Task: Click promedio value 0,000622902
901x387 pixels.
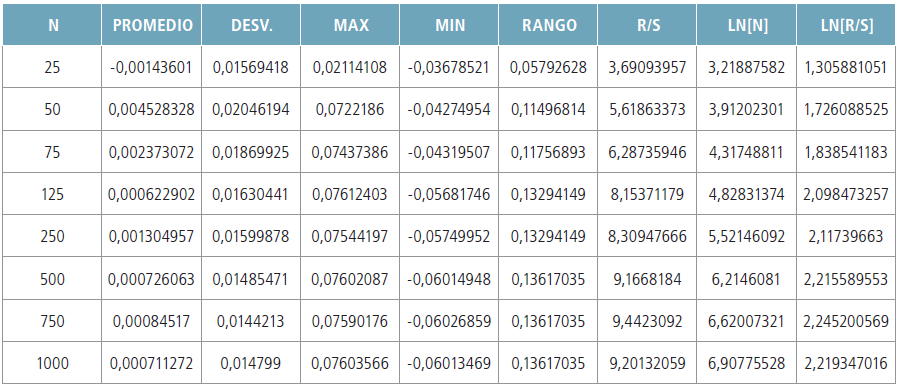Action: pos(152,194)
